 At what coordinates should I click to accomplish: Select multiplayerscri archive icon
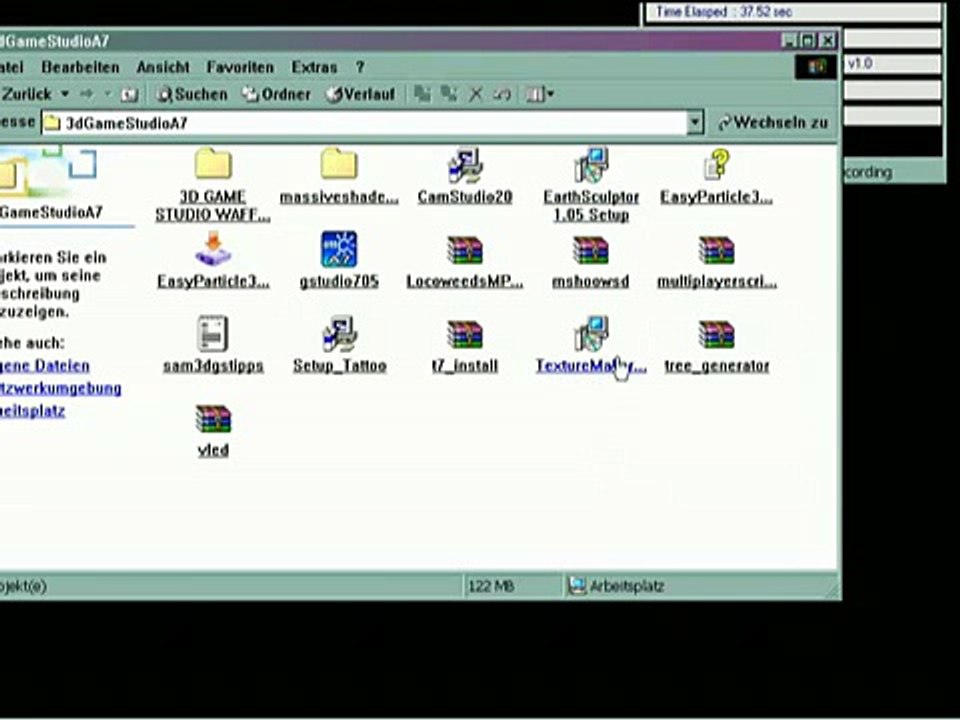[x=716, y=250]
